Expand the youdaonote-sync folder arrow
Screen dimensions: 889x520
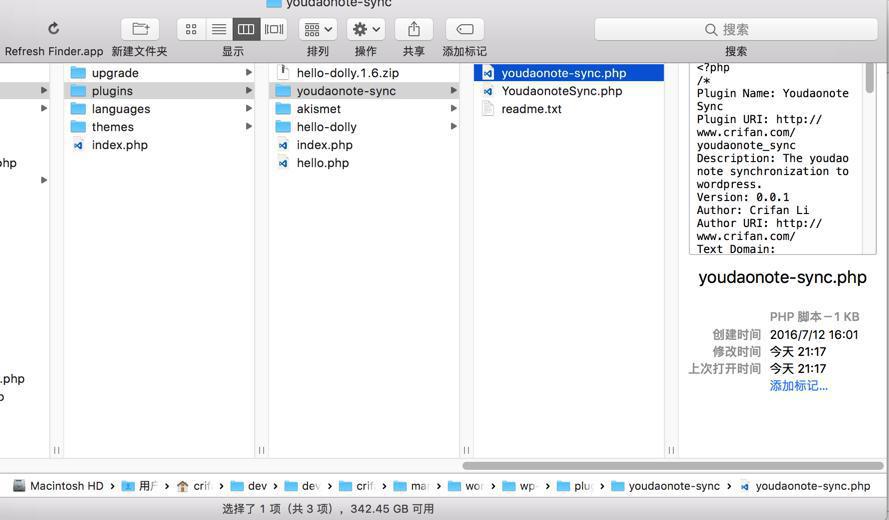pyautogui.click(x=454, y=91)
